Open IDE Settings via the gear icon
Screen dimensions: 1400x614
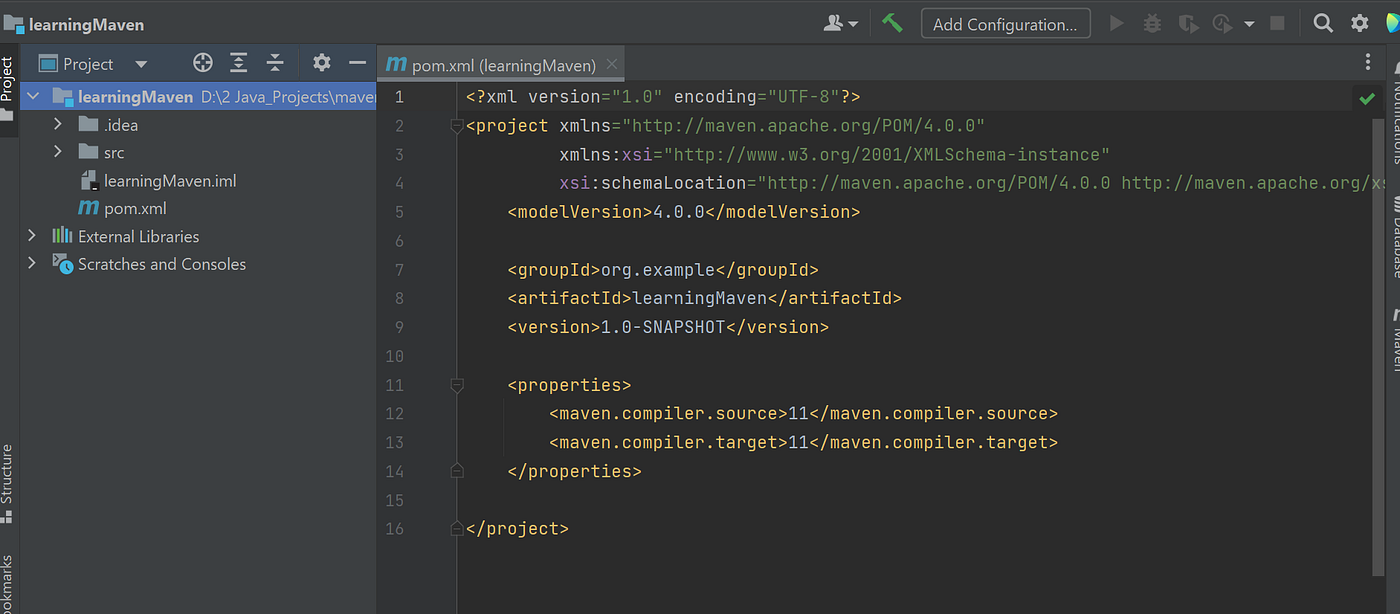click(1358, 23)
